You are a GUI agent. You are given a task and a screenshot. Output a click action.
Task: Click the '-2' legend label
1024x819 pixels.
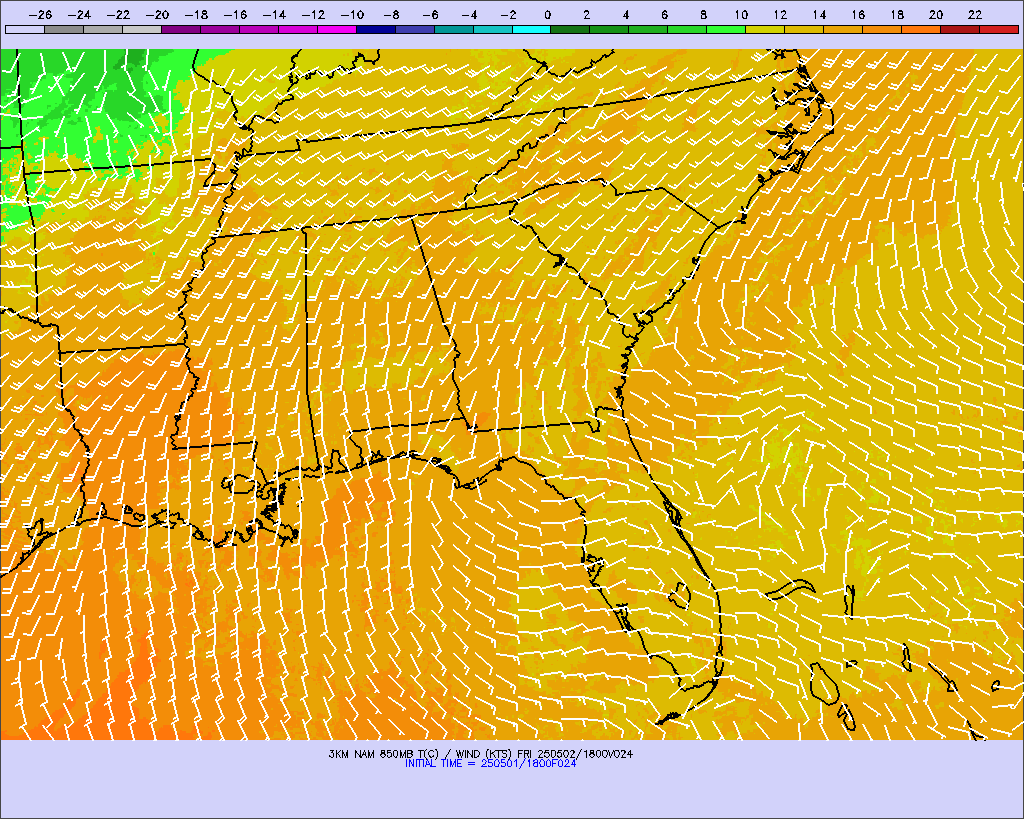tap(508, 14)
